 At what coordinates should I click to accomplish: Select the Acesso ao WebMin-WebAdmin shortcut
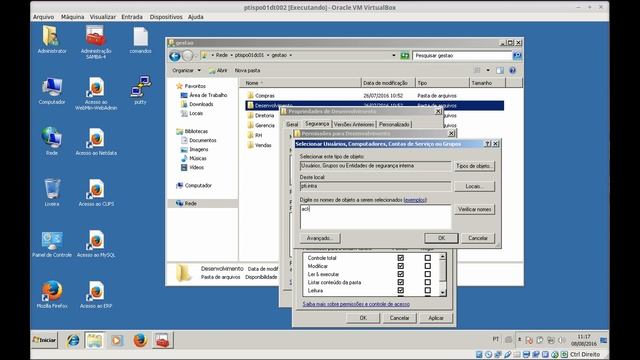[x=96, y=93]
